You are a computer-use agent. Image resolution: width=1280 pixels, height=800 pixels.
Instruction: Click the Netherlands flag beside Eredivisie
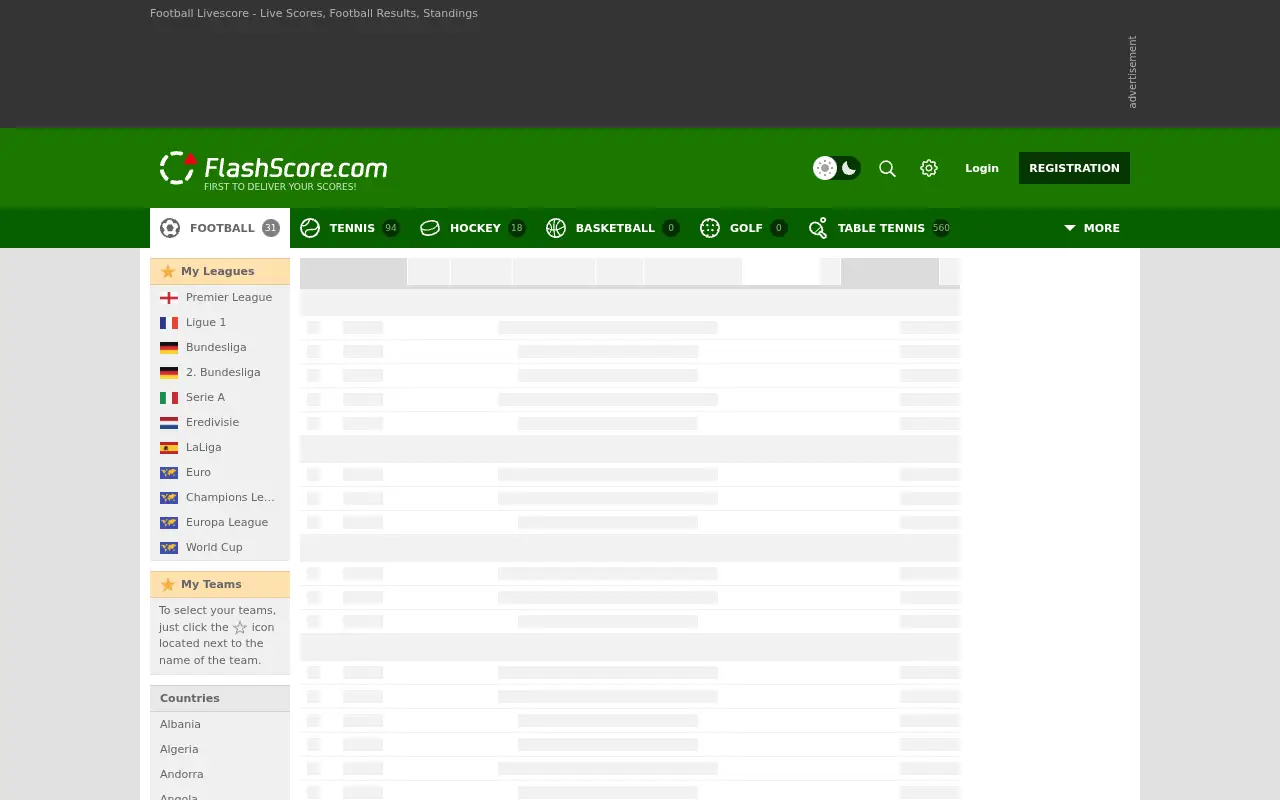pyautogui.click(x=169, y=422)
